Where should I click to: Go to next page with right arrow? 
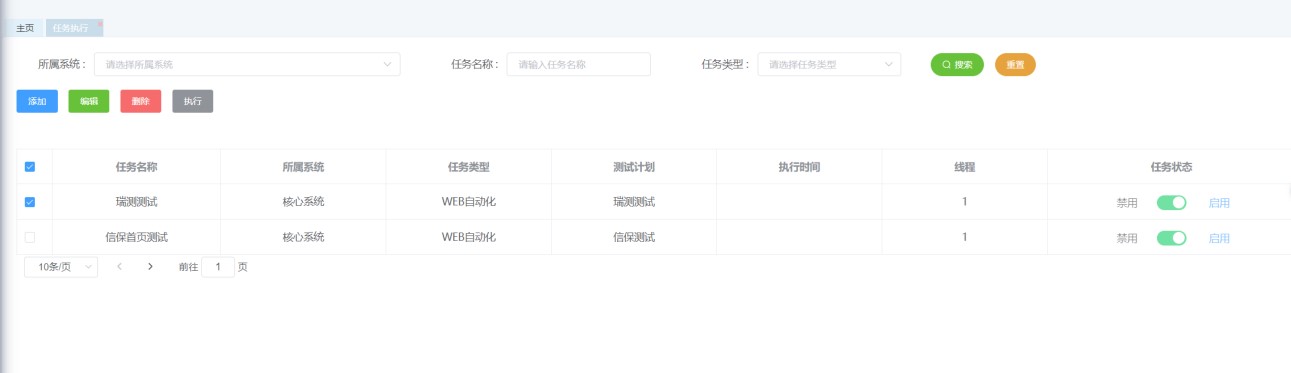(150, 267)
